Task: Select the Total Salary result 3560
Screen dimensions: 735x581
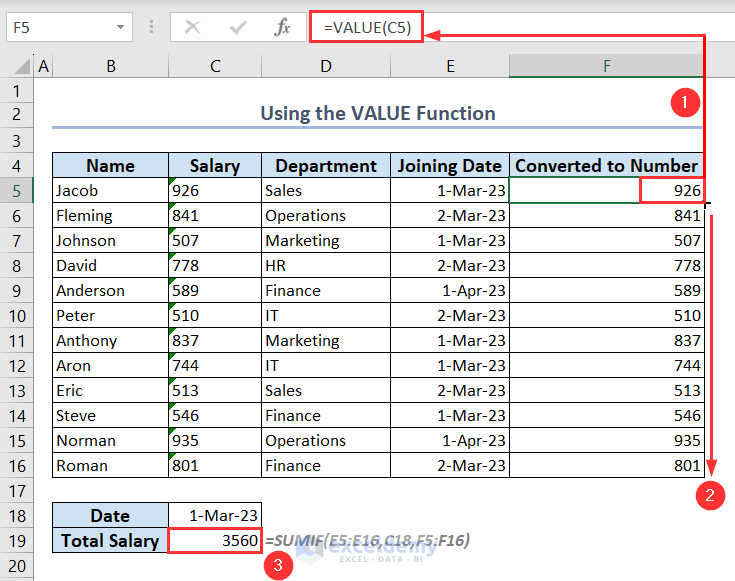Action: pos(215,541)
